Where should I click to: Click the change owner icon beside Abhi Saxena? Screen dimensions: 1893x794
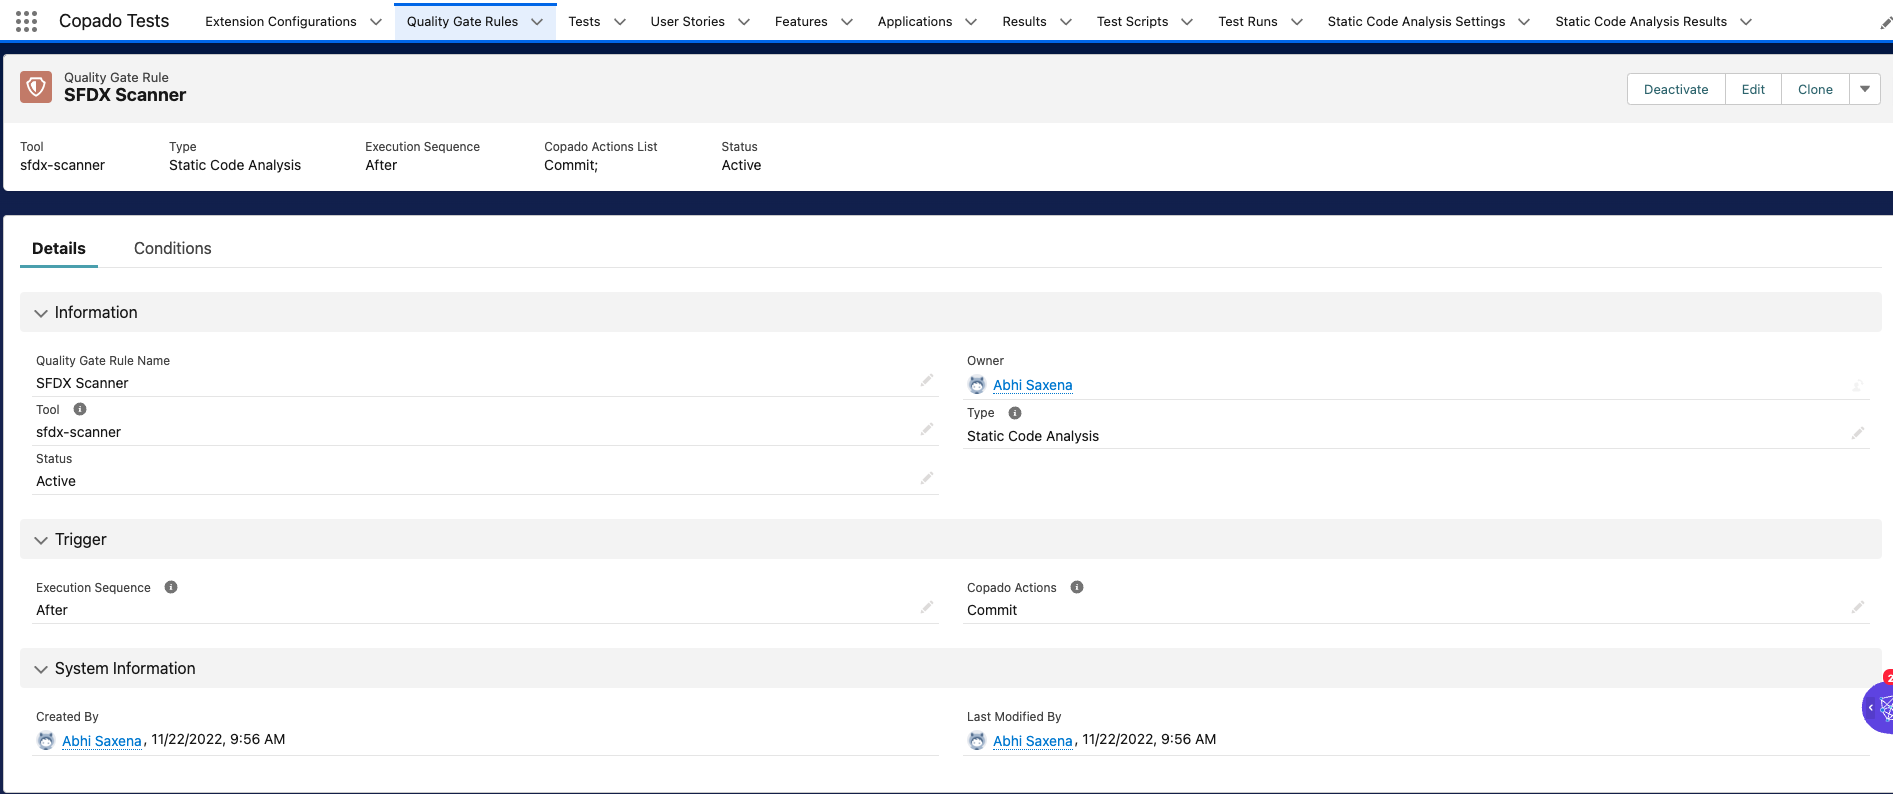[x=1858, y=385]
